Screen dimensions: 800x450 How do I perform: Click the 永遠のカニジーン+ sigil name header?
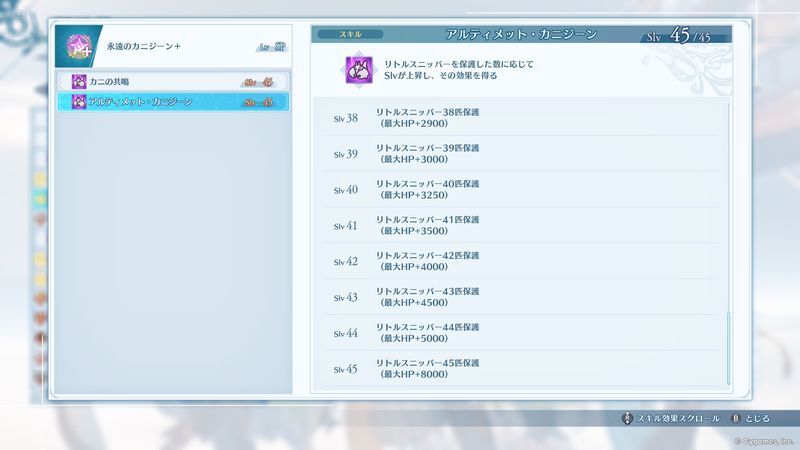(x=144, y=46)
